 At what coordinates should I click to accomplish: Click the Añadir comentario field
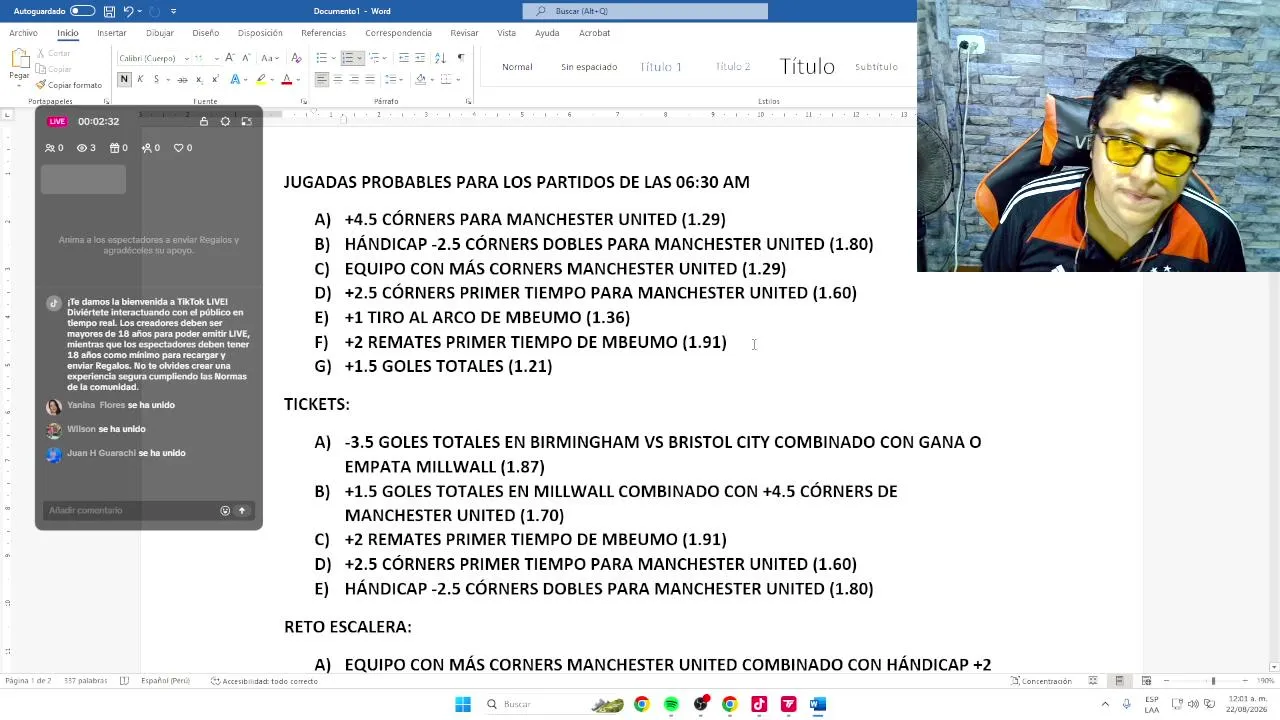click(x=130, y=510)
